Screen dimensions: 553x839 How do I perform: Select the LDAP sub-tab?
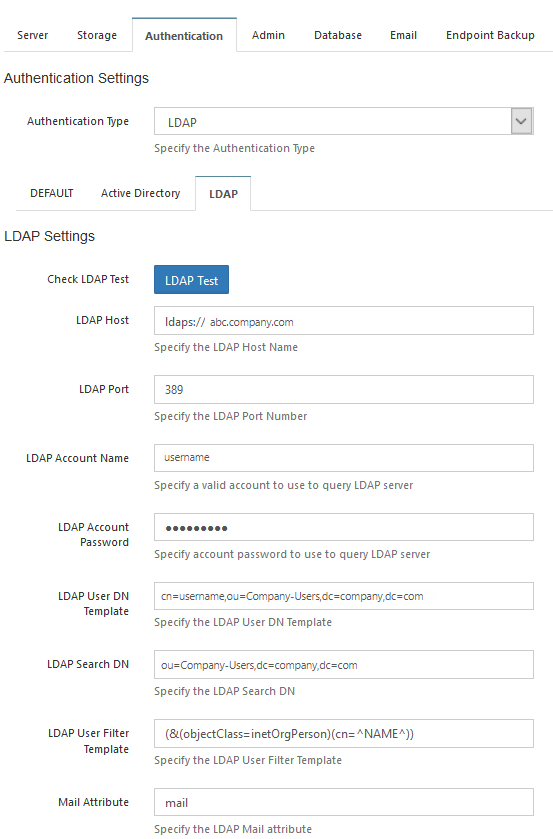tap(223, 194)
